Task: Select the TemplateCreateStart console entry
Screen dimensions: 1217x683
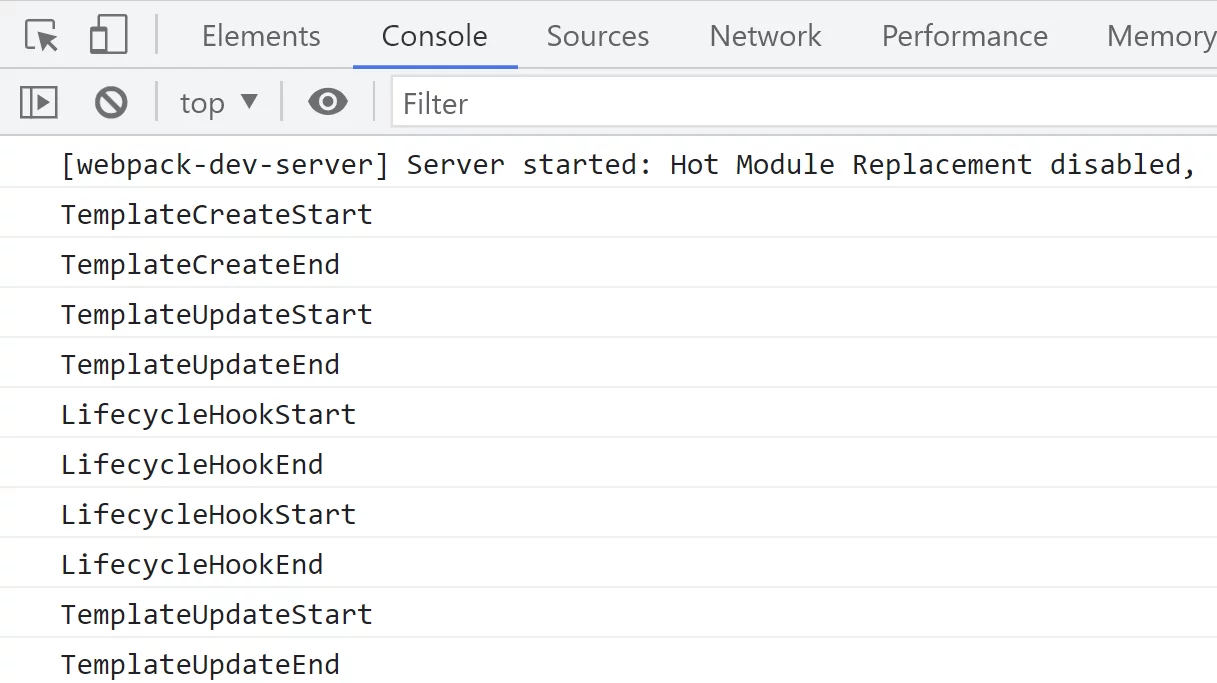Action: pos(216,213)
